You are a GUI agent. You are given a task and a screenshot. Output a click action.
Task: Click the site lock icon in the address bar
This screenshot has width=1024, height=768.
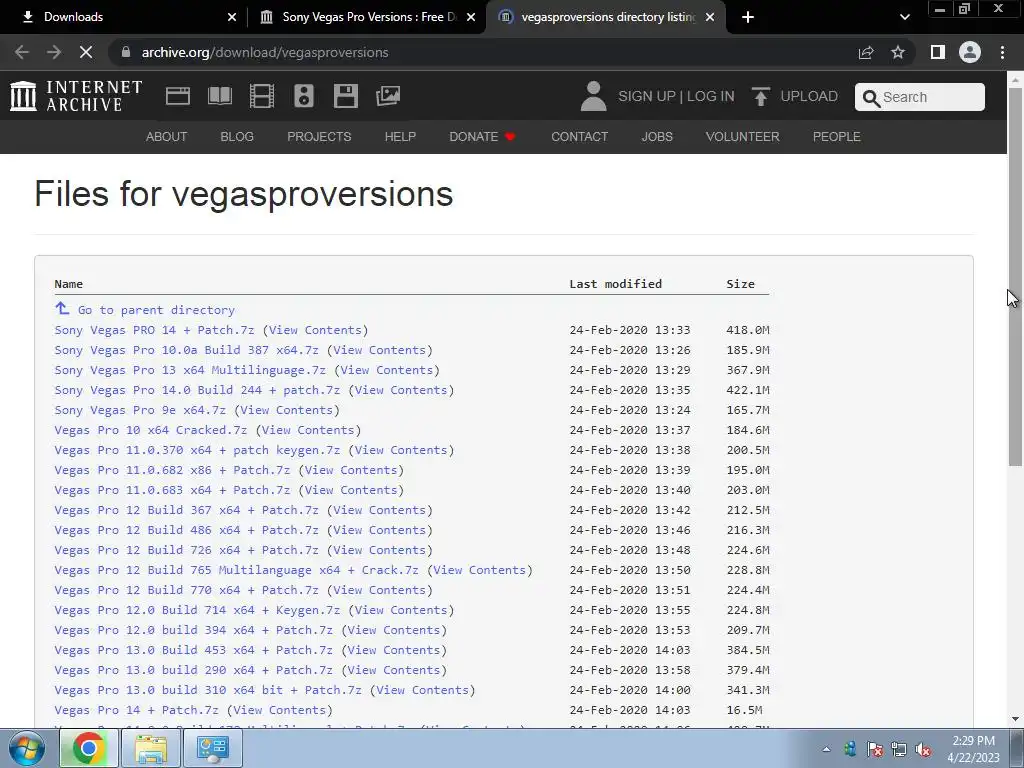126,52
